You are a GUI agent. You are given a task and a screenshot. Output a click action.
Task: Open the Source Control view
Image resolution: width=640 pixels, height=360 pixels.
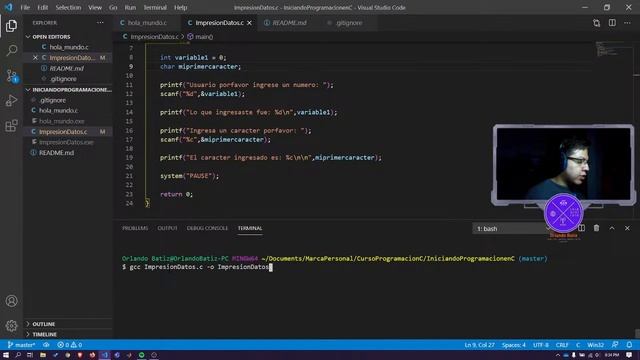11,76
